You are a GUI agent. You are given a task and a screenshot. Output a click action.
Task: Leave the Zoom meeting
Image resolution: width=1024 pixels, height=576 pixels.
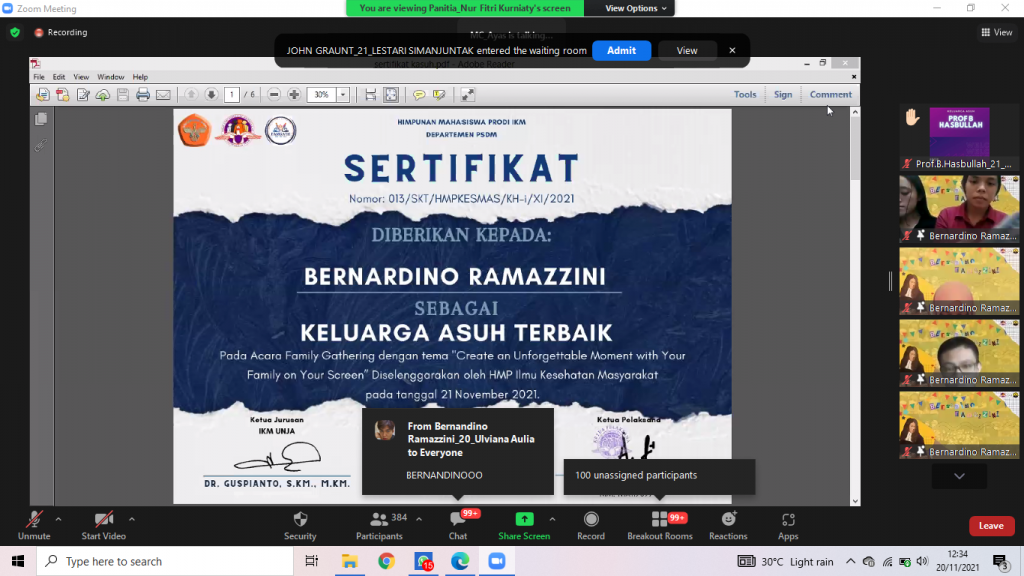[x=991, y=525]
